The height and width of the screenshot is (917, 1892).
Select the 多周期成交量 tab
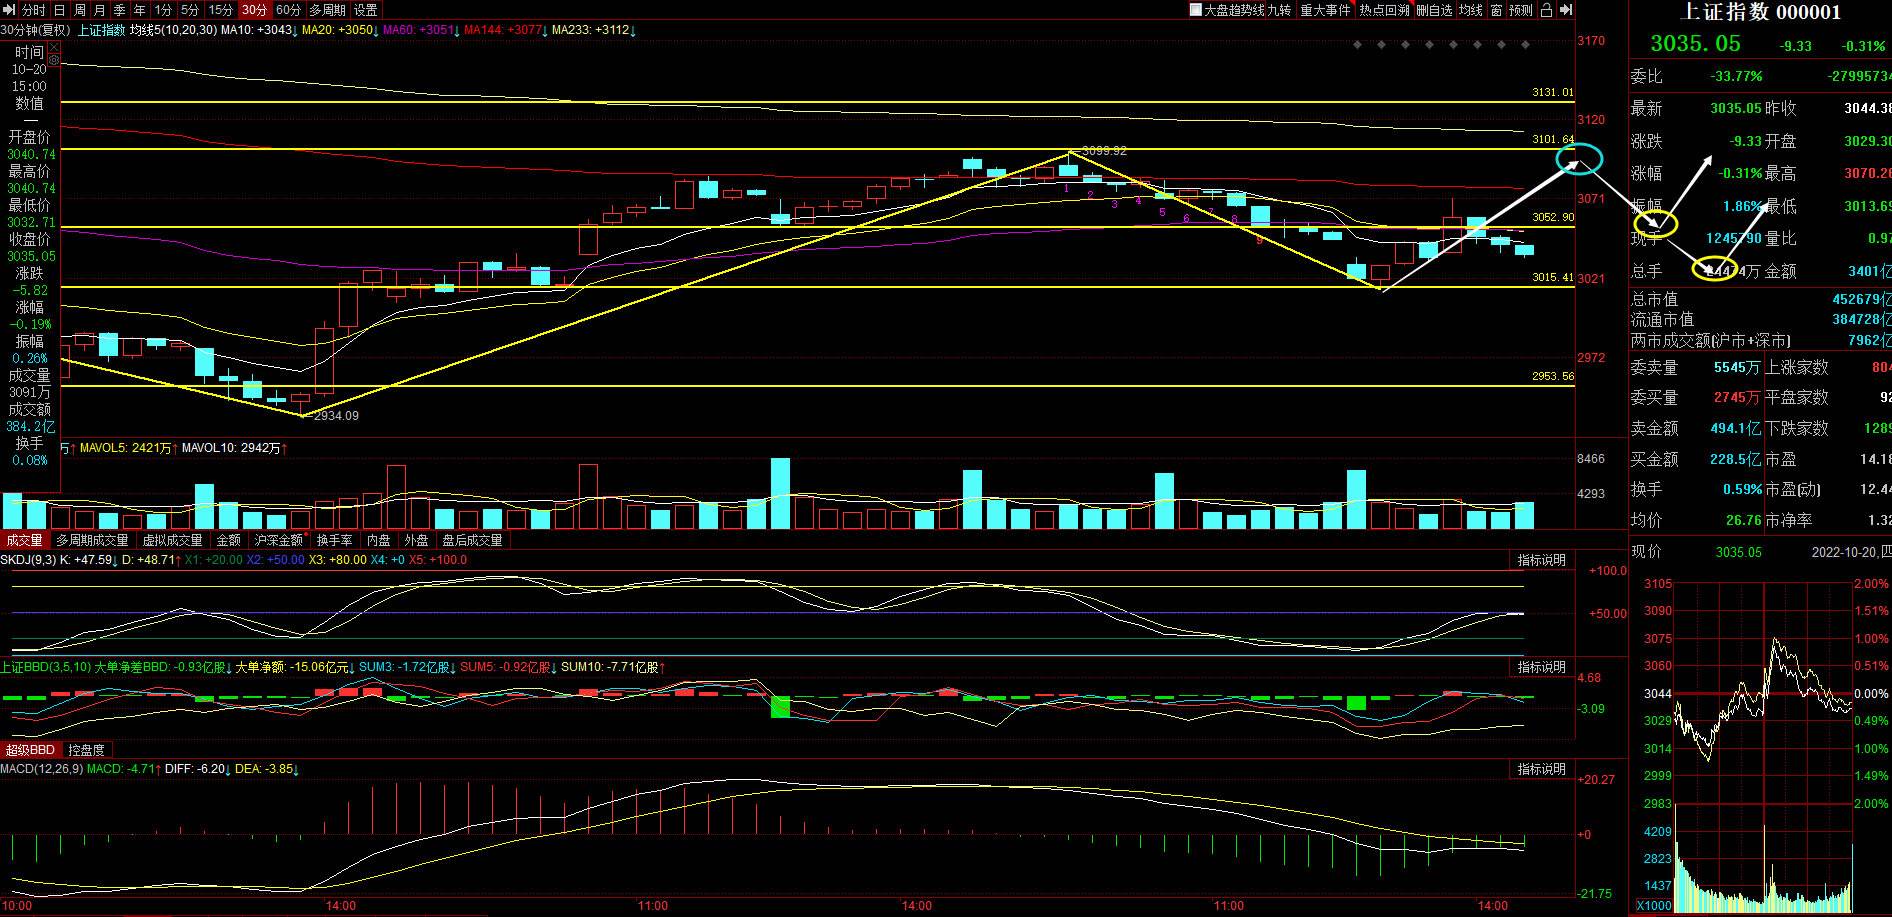(x=92, y=540)
